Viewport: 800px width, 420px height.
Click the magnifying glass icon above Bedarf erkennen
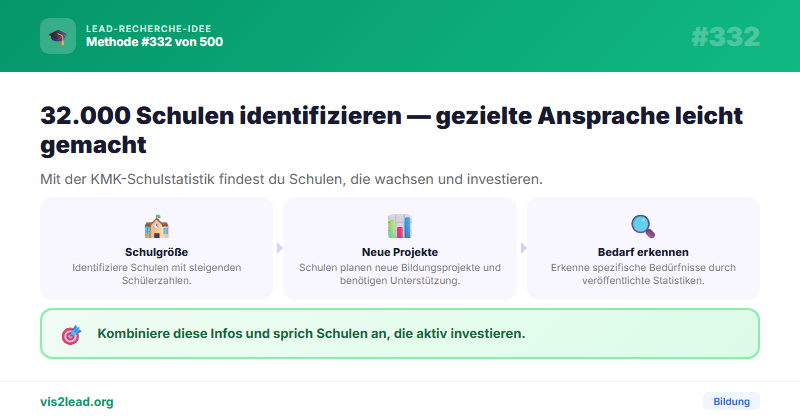point(643,227)
